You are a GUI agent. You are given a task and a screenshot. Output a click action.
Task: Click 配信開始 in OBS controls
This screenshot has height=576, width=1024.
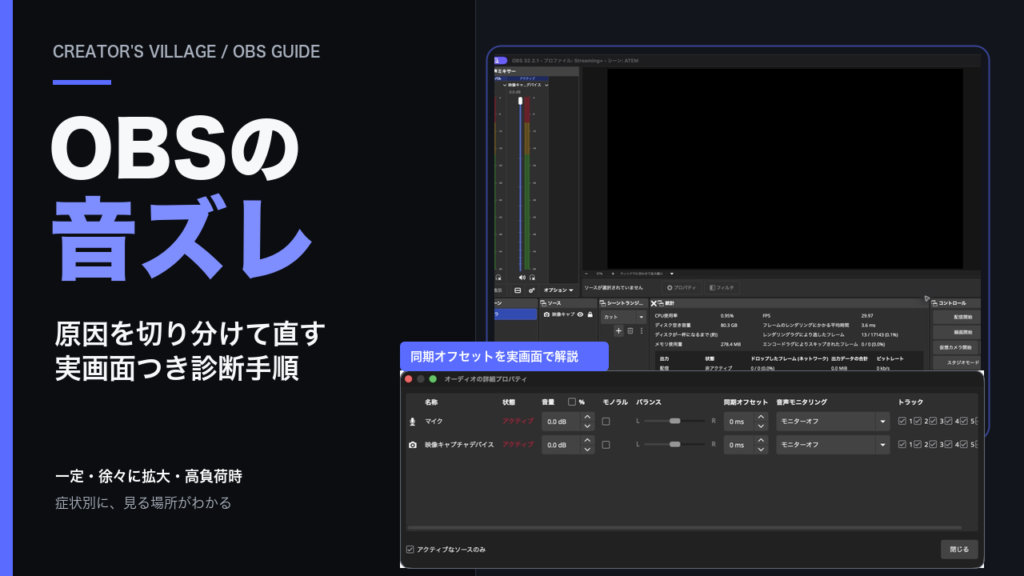pos(957,317)
